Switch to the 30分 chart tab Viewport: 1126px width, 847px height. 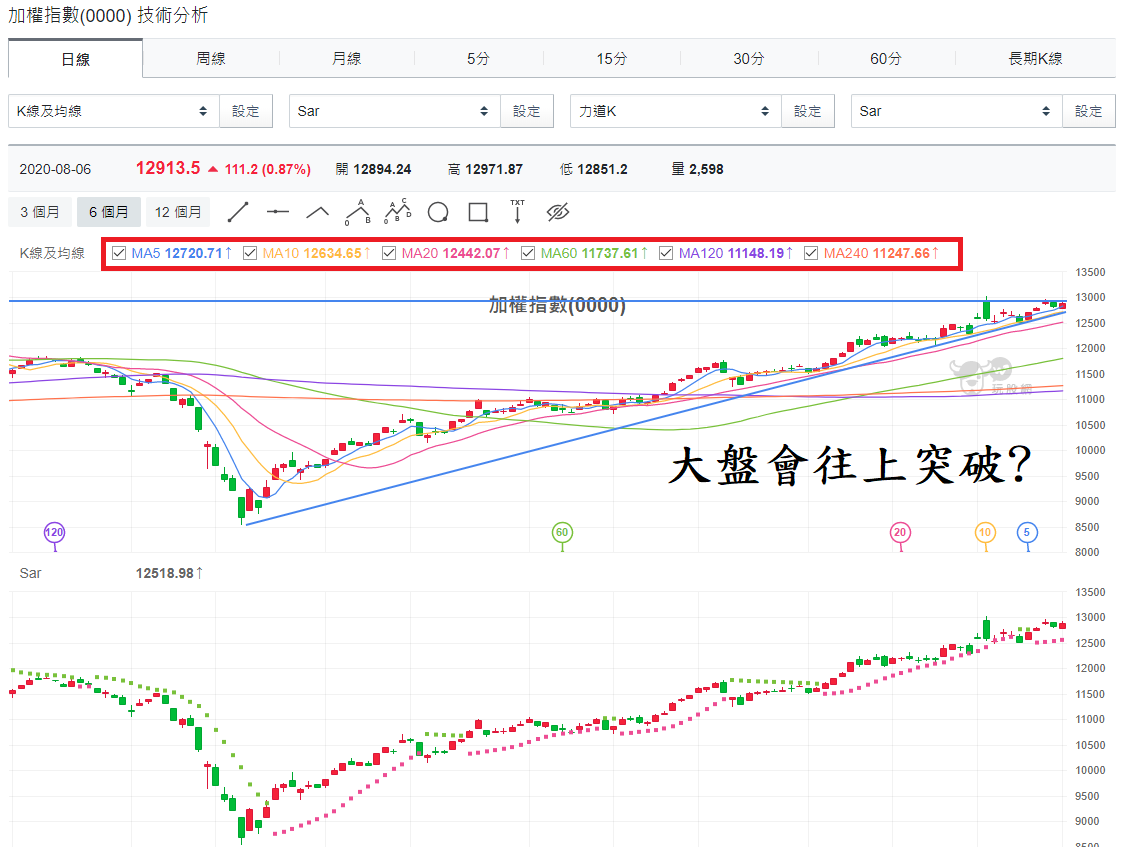(x=749, y=58)
